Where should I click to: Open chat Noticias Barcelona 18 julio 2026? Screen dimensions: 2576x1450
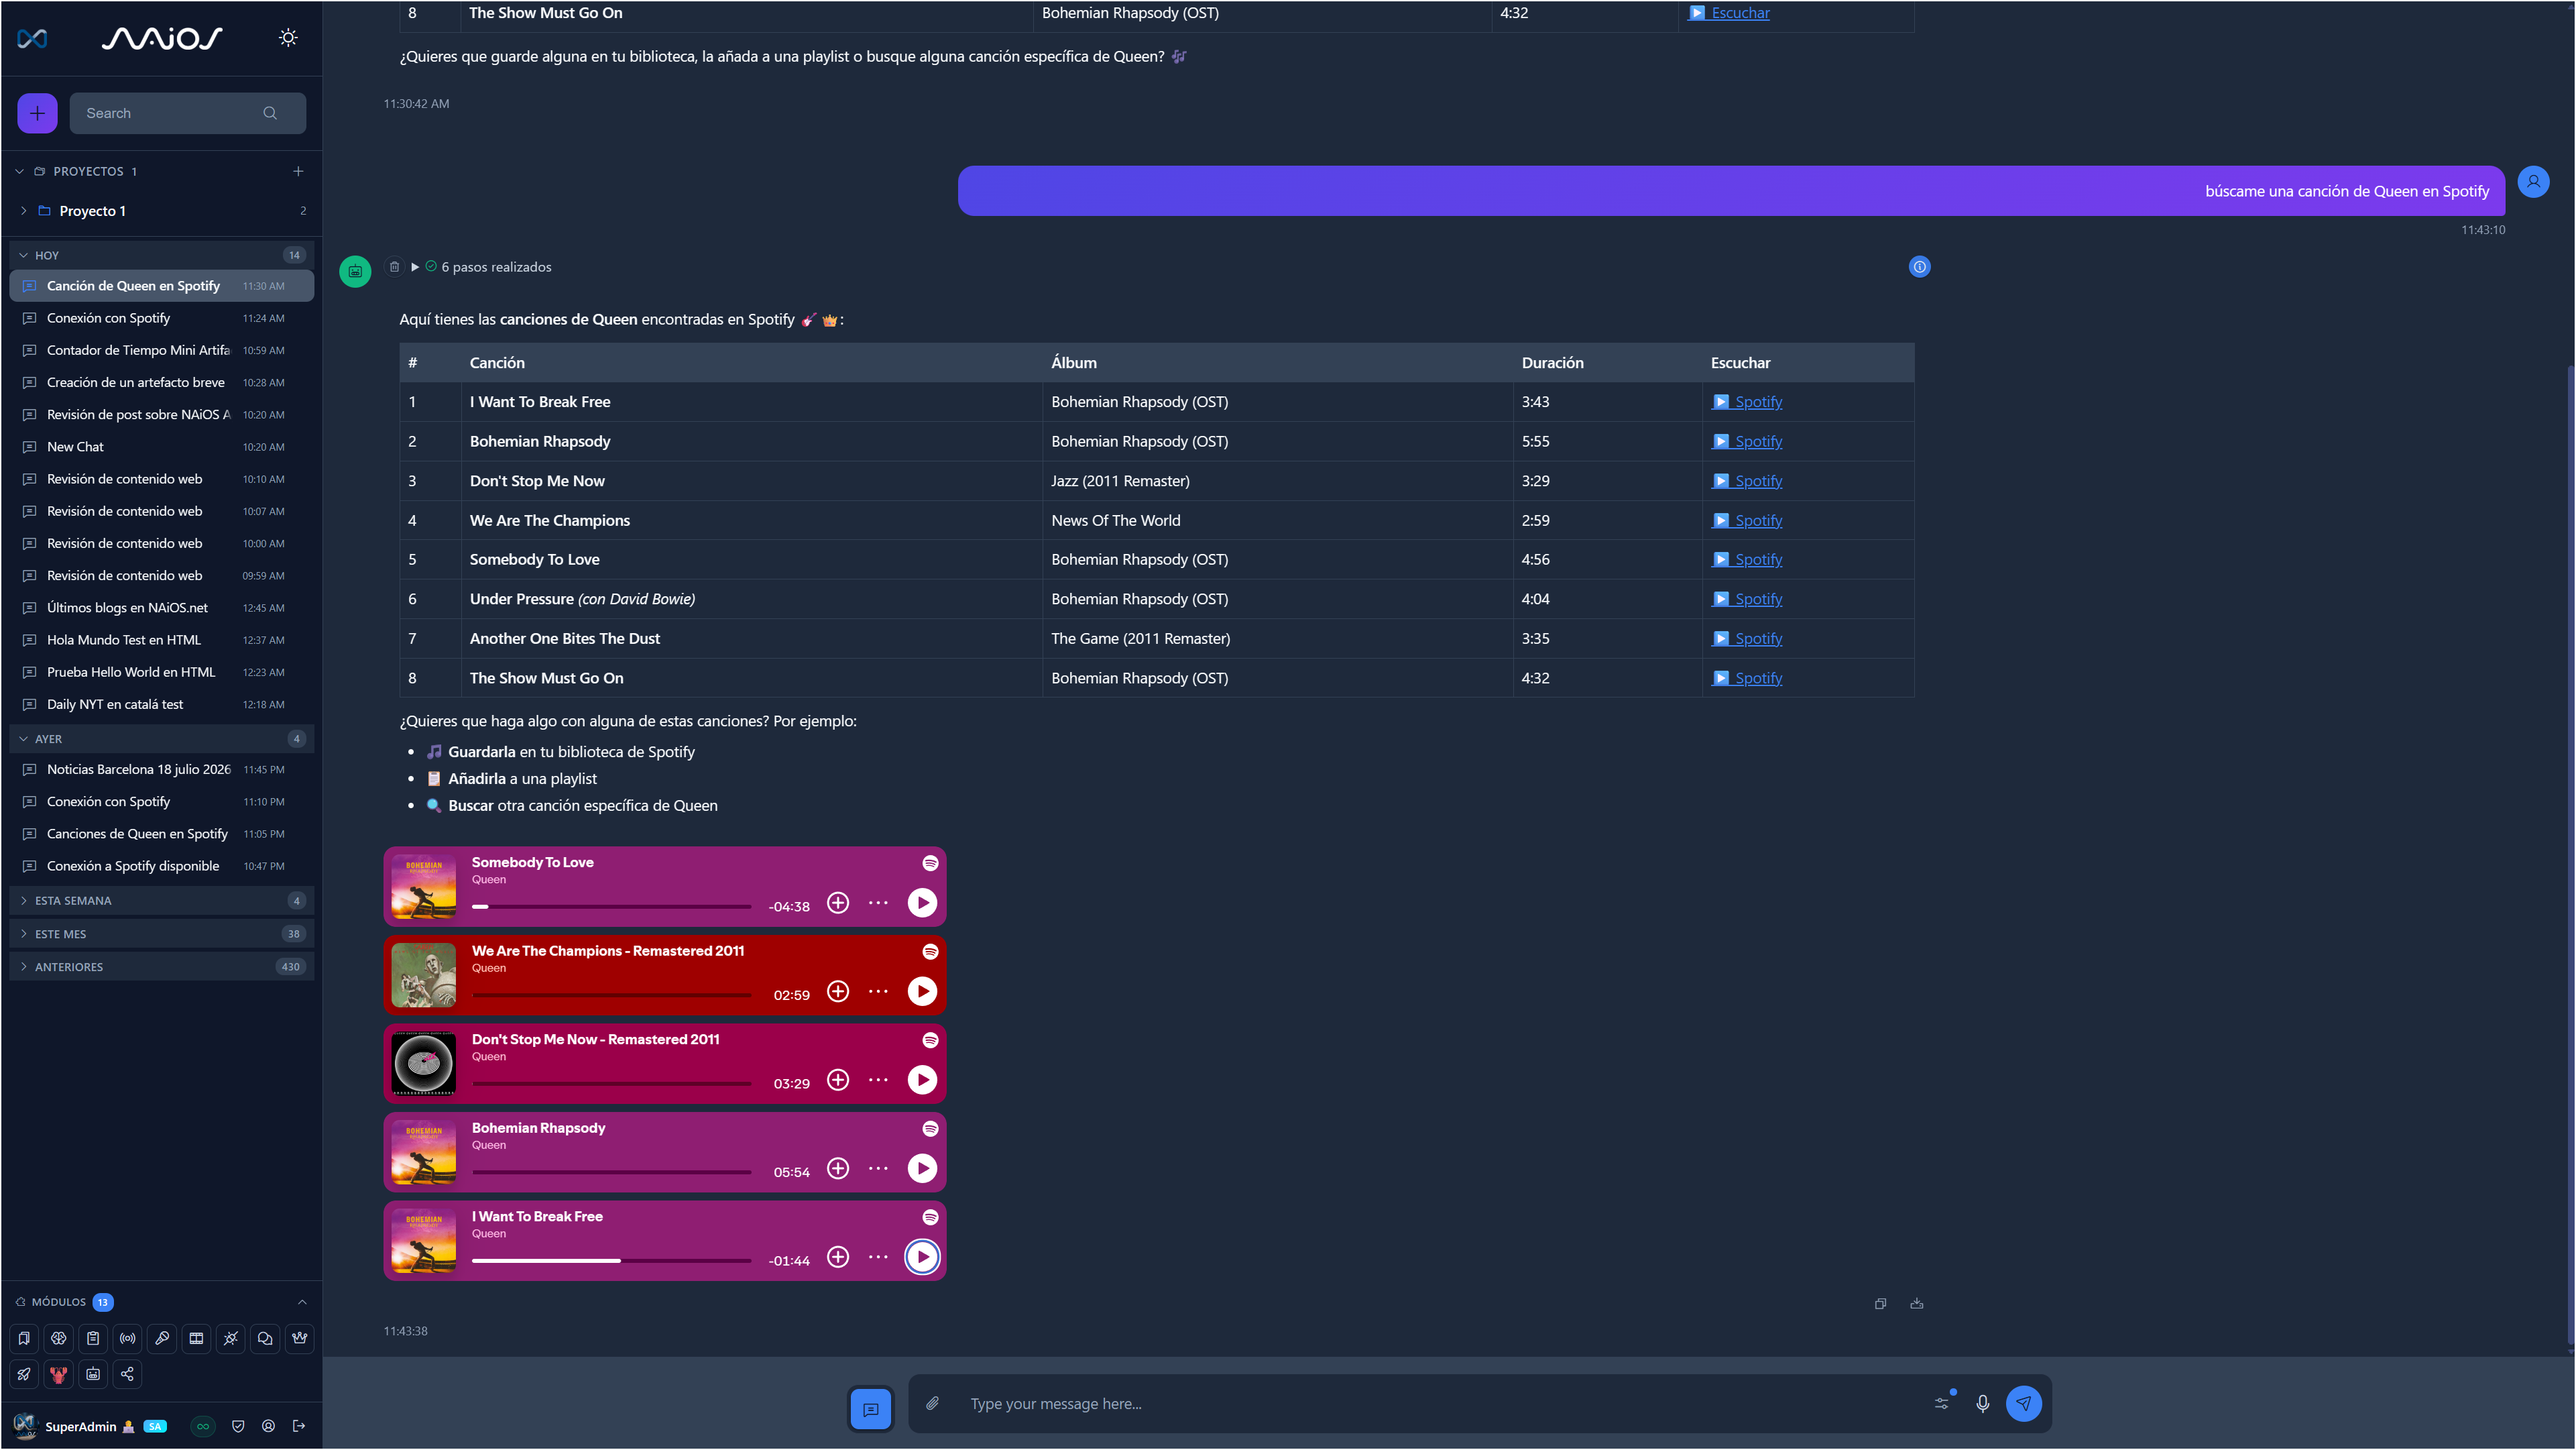pos(161,769)
